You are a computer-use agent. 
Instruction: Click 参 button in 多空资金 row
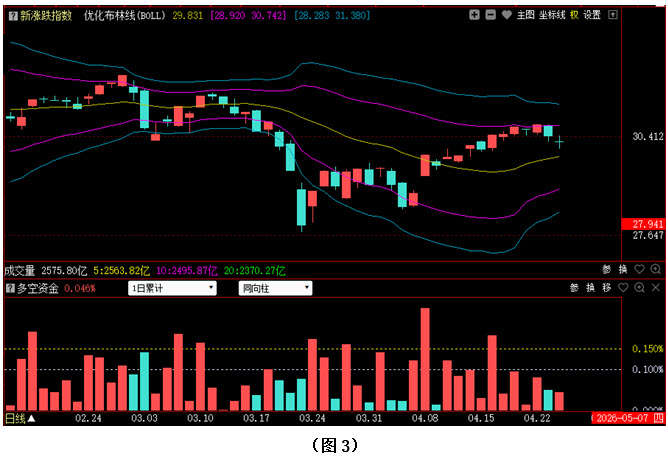[575, 288]
